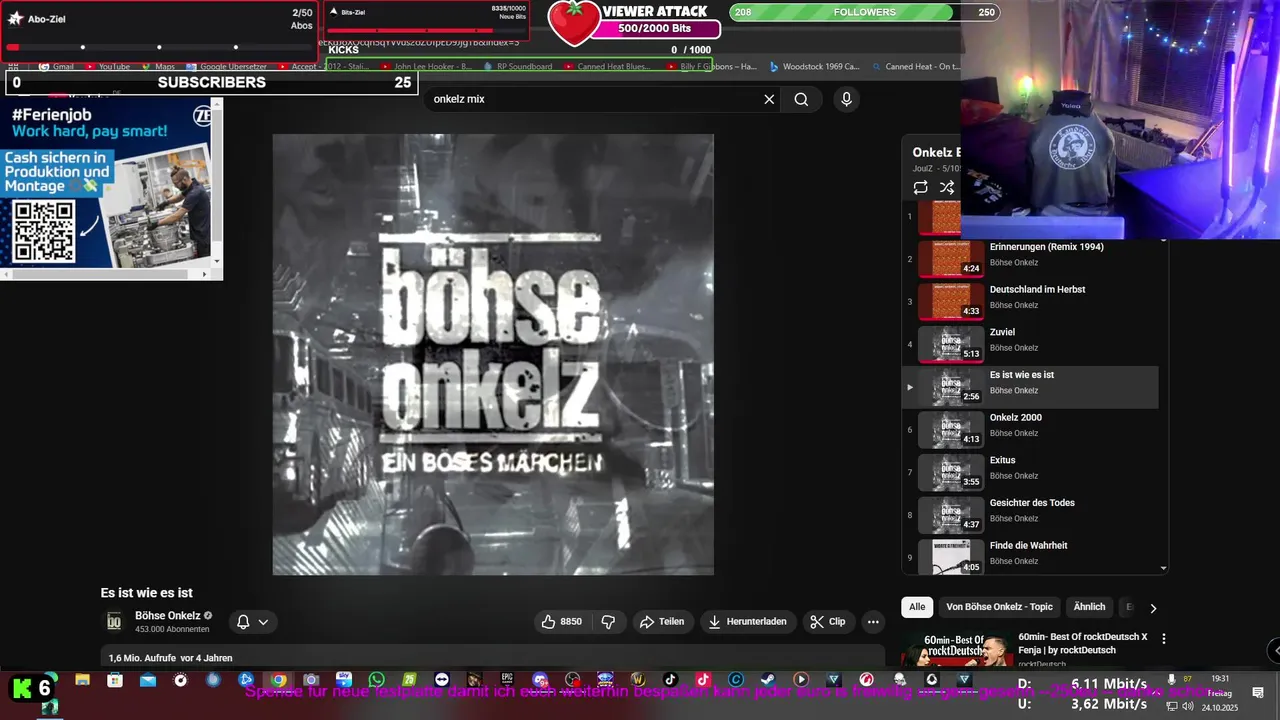Open Google Chrome from taskbar
Image resolution: width=1280 pixels, height=720 pixels.
point(279,680)
